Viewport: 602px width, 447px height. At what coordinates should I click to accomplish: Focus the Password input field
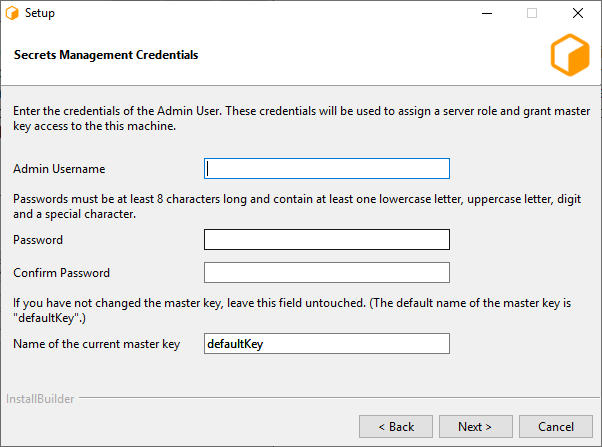(327, 240)
